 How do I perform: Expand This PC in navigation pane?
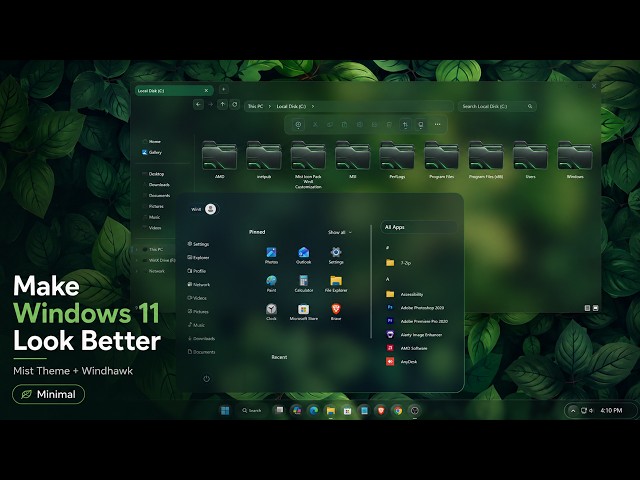pos(137,249)
